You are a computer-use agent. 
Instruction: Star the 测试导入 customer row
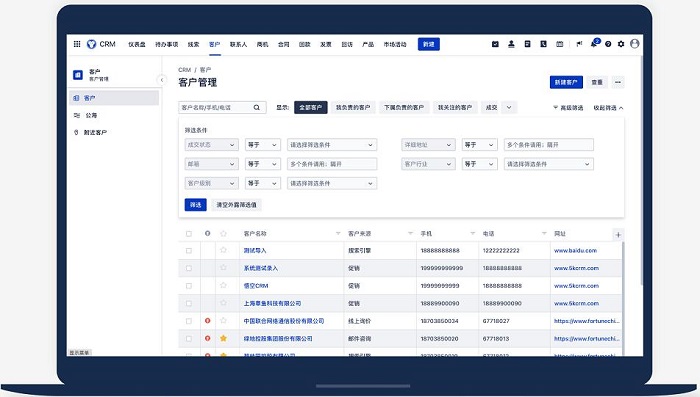click(223, 250)
